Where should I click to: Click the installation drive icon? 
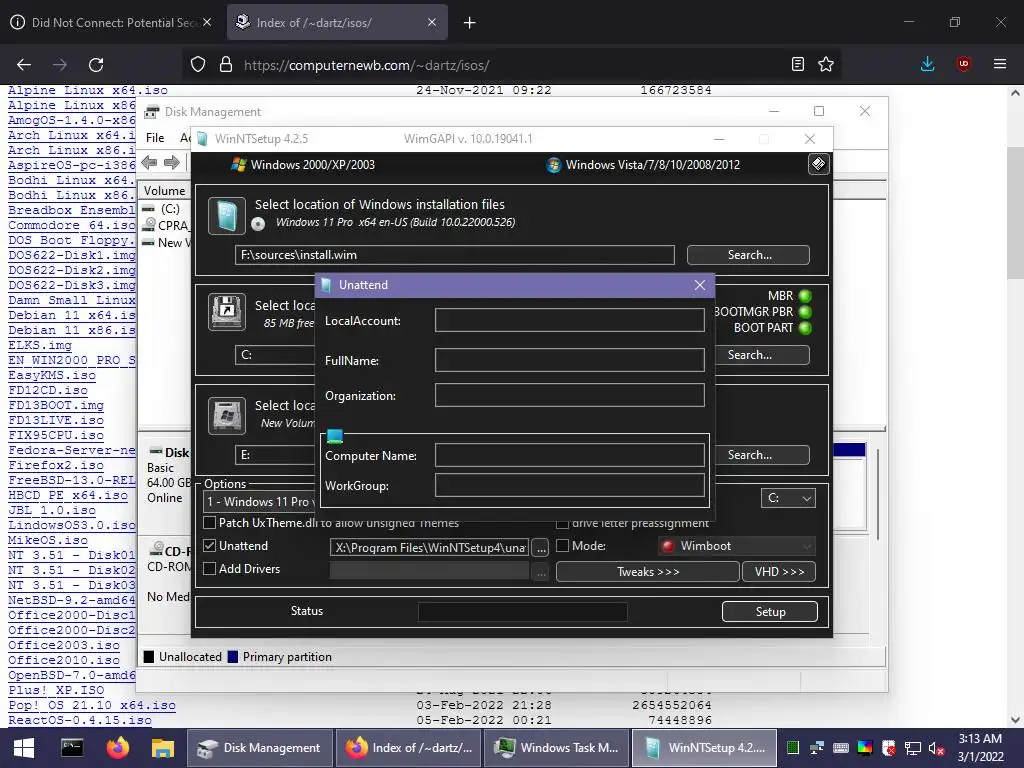point(227,415)
